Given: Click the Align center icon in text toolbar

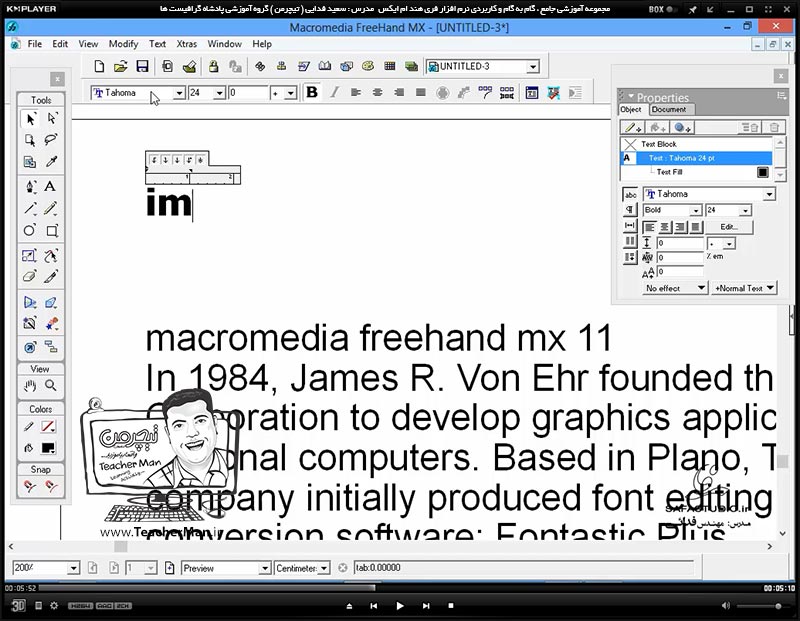Looking at the screenshot, I should [x=378, y=92].
